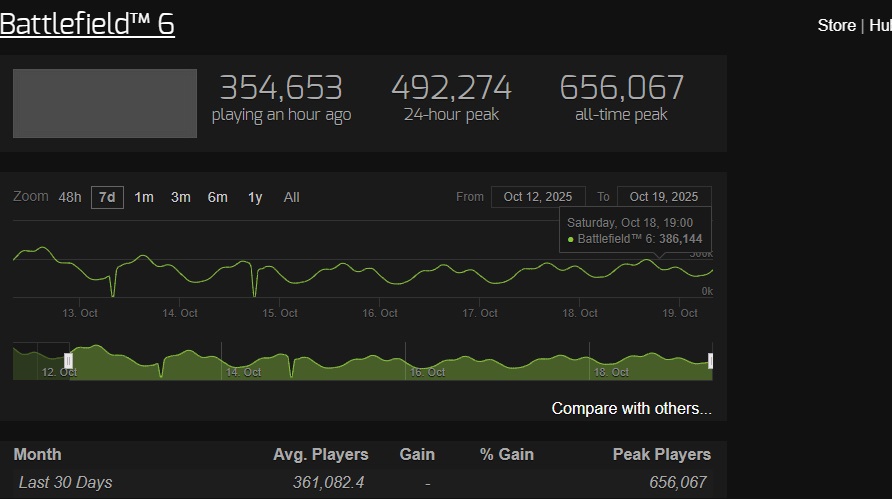This screenshot has width=892, height=499.
Task: Open the Store link
Action: (x=836, y=26)
